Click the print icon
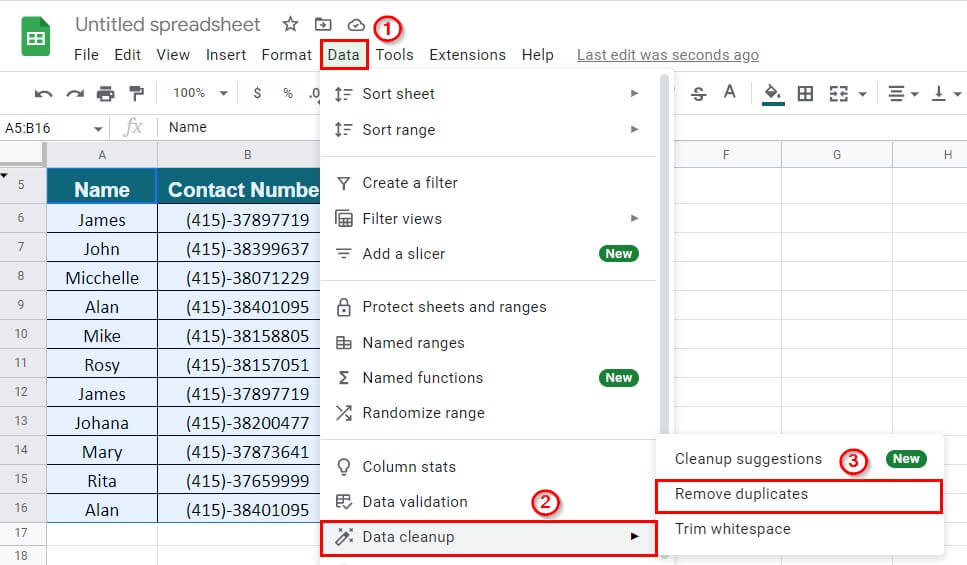 (x=105, y=94)
